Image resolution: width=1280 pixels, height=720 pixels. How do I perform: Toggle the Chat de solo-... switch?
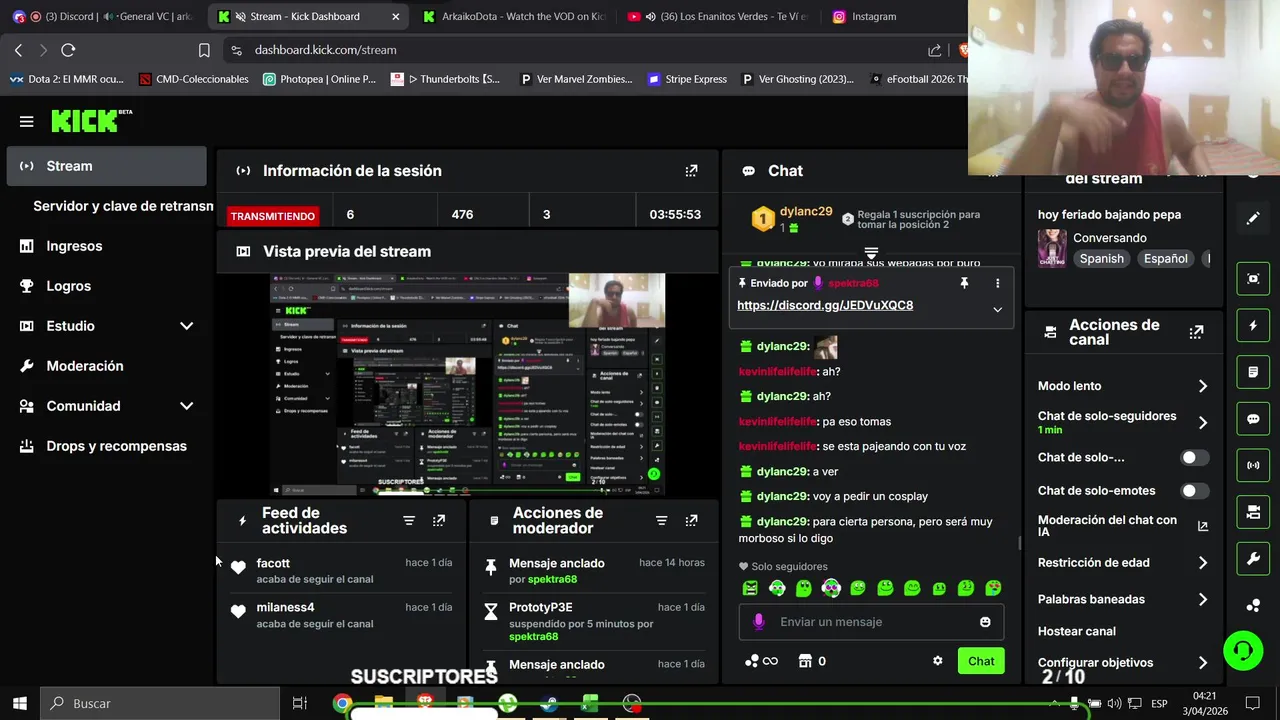[x=1195, y=458]
